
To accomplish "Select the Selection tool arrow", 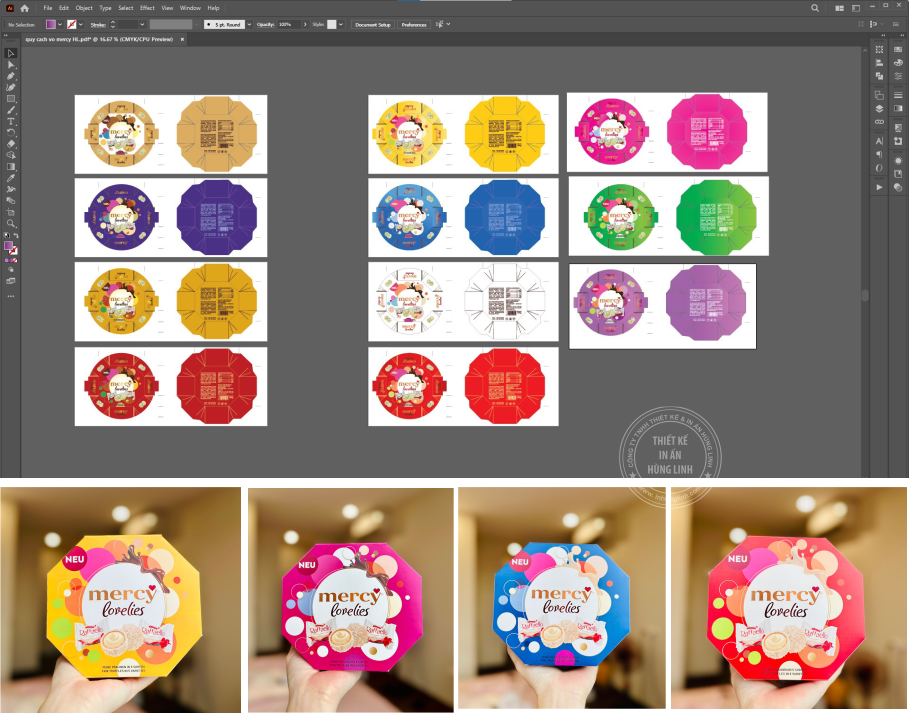I will click(x=10, y=53).
